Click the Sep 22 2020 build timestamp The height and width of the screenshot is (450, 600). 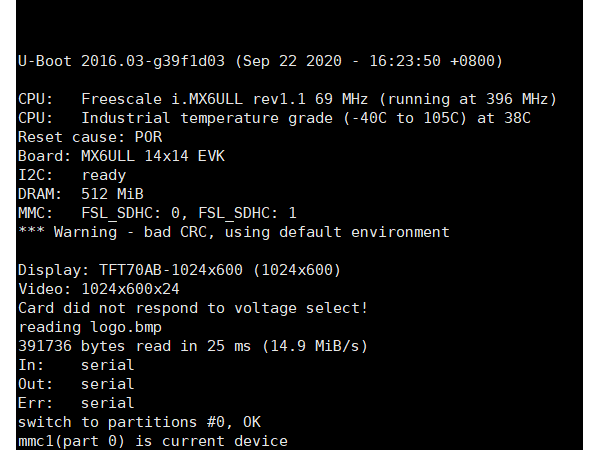[369, 62]
